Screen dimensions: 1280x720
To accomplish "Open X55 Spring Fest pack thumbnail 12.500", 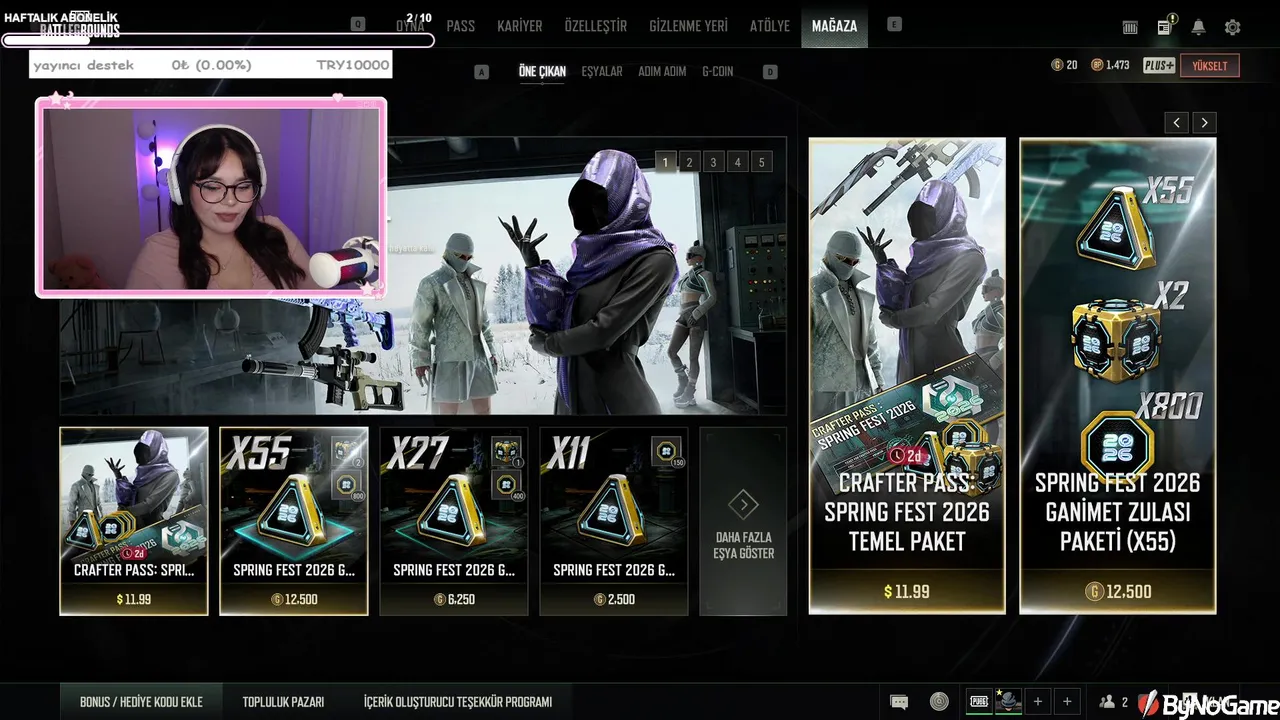I will click(294, 521).
